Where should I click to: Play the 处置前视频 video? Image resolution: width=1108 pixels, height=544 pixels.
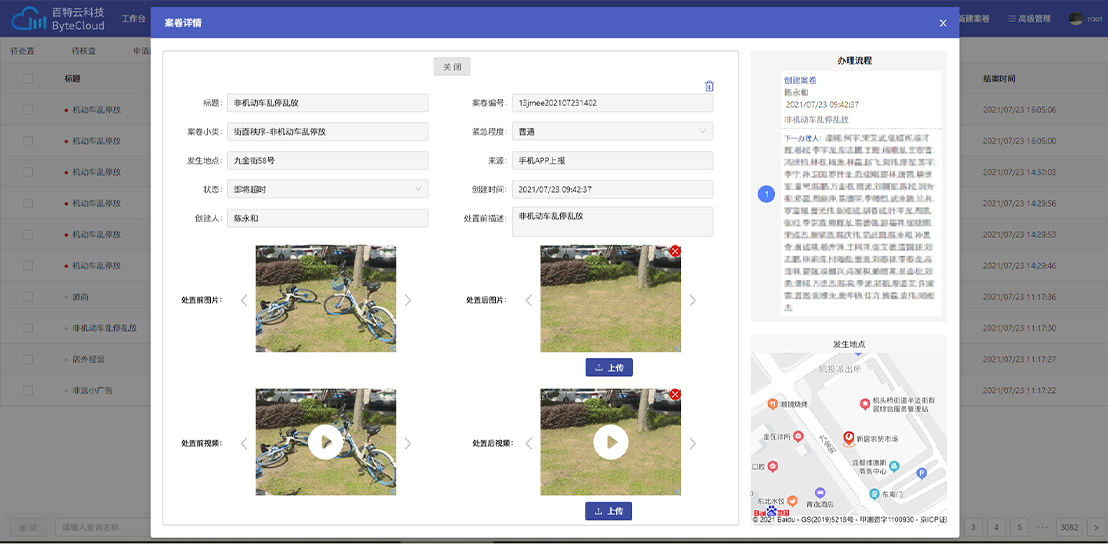tap(325, 442)
